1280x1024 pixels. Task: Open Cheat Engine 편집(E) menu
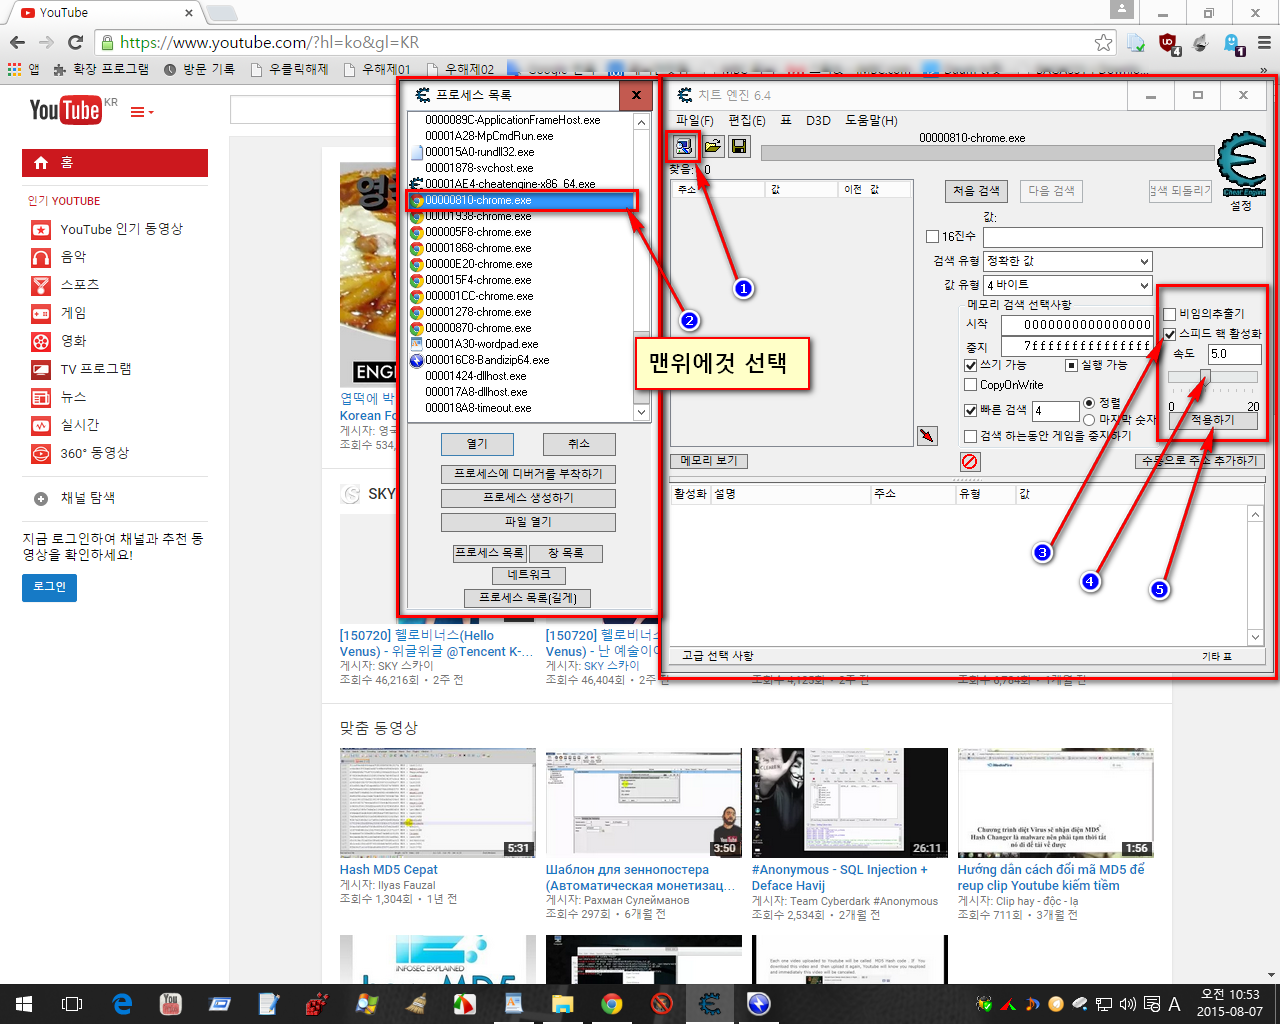(x=747, y=120)
